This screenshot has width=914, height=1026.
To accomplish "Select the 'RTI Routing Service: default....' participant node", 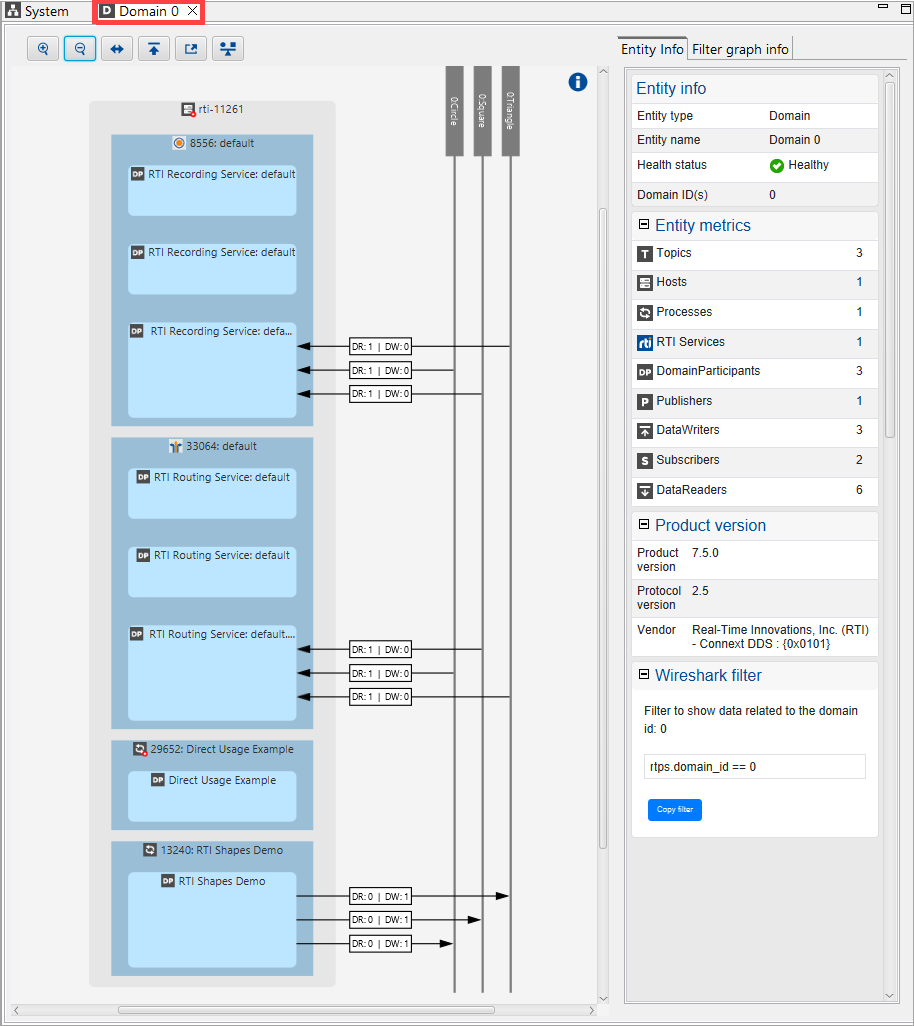I will [x=212, y=673].
